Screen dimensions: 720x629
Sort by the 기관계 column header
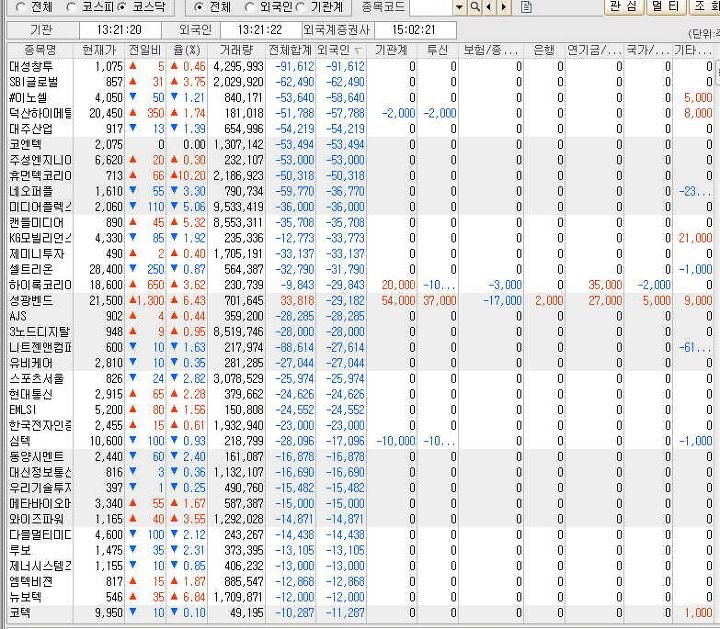(391, 50)
